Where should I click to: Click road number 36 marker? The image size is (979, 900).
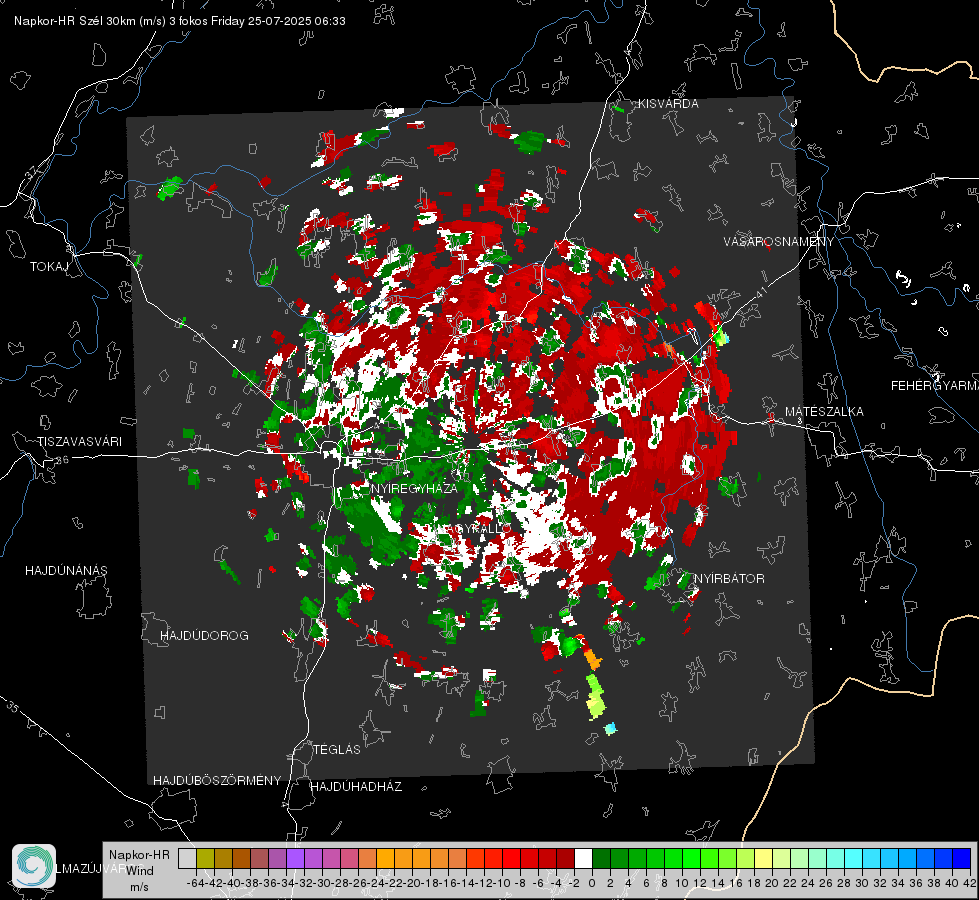pyautogui.click(x=62, y=459)
